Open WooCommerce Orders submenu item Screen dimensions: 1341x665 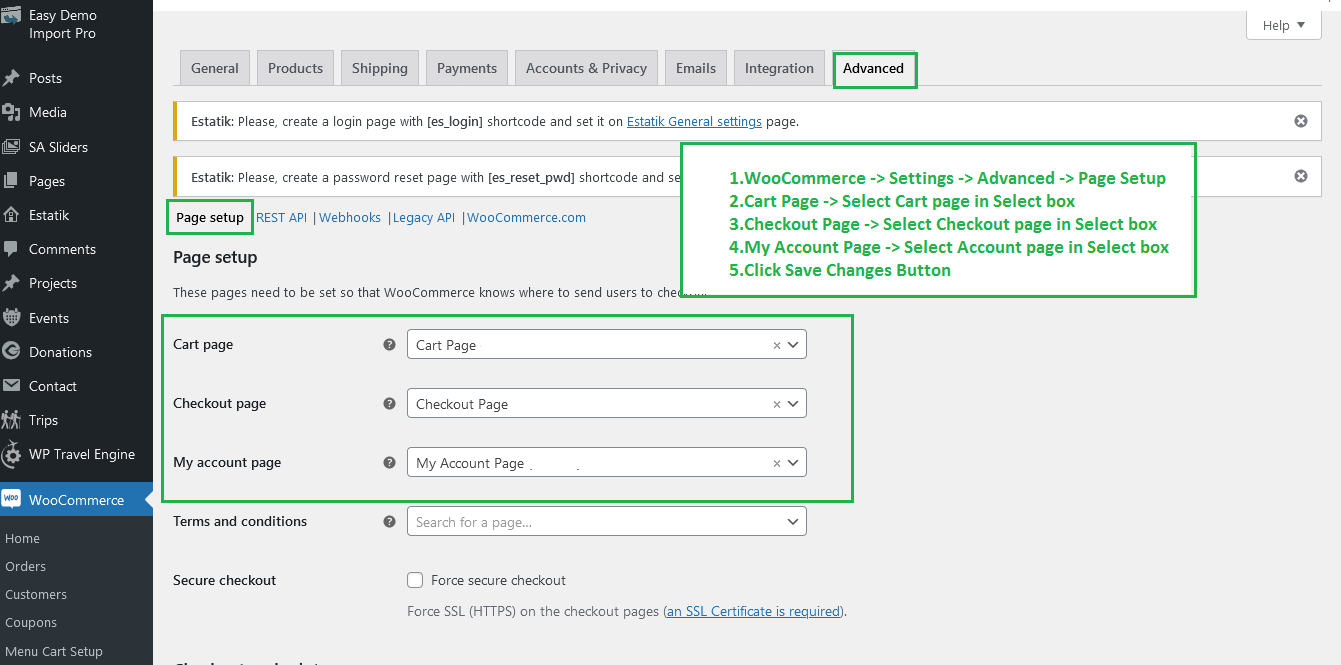click(25, 566)
